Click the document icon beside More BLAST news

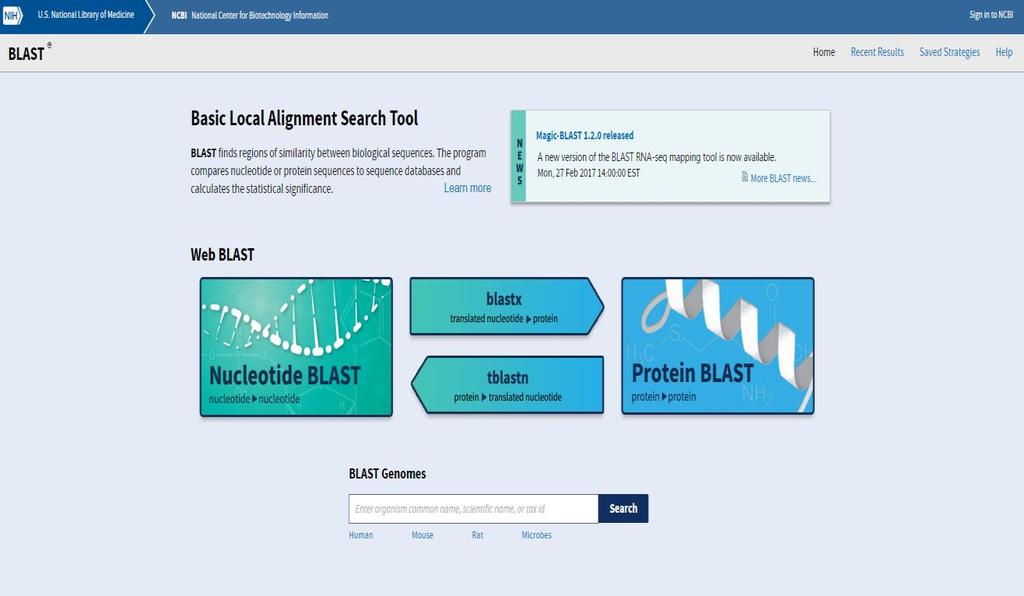[744, 176]
